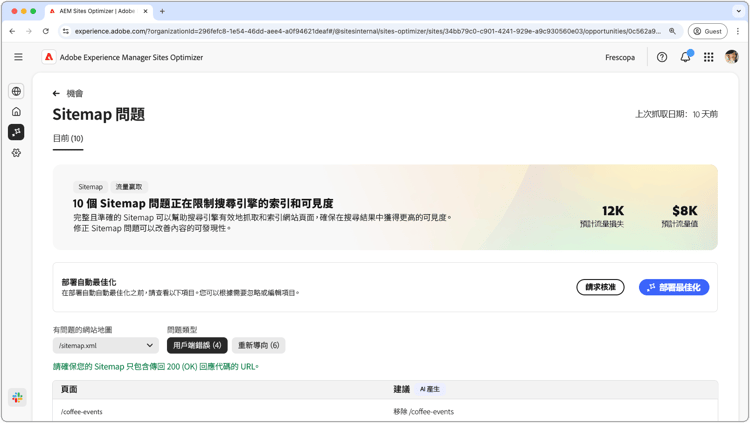Viewport: 750px width, 423px height.
Task: Click the 機會 back link
Action: (75, 93)
